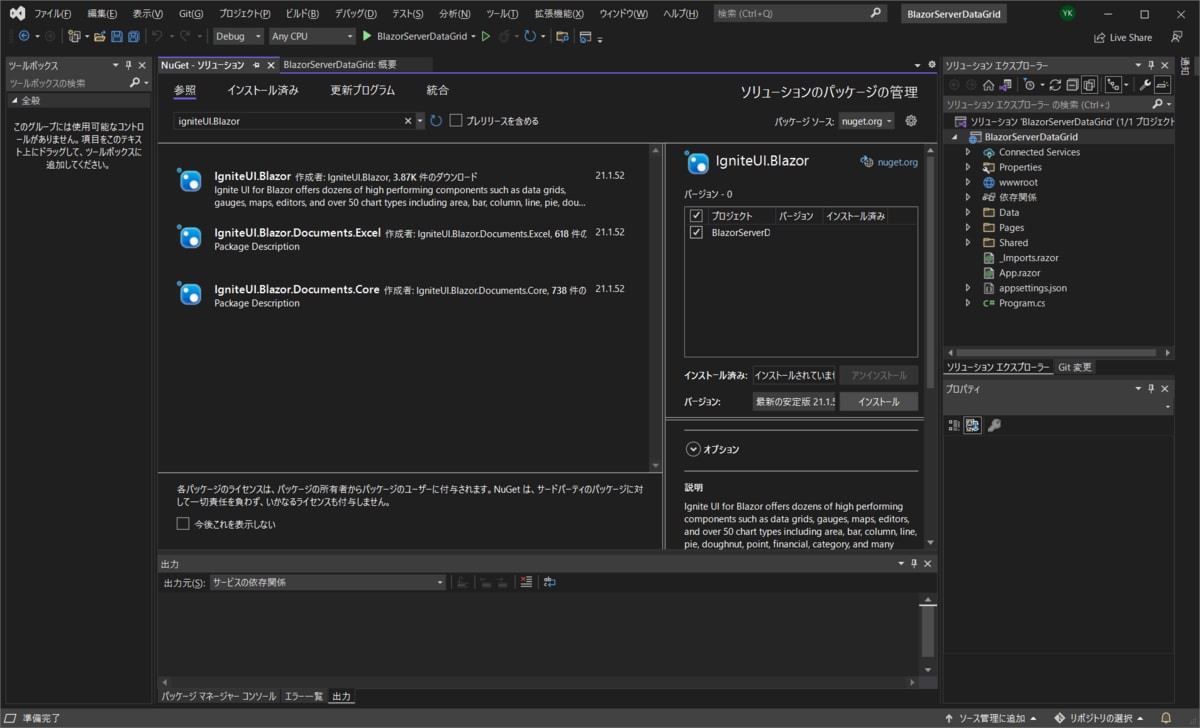Click the Save All toolbar icon

pyautogui.click(x=133, y=36)
